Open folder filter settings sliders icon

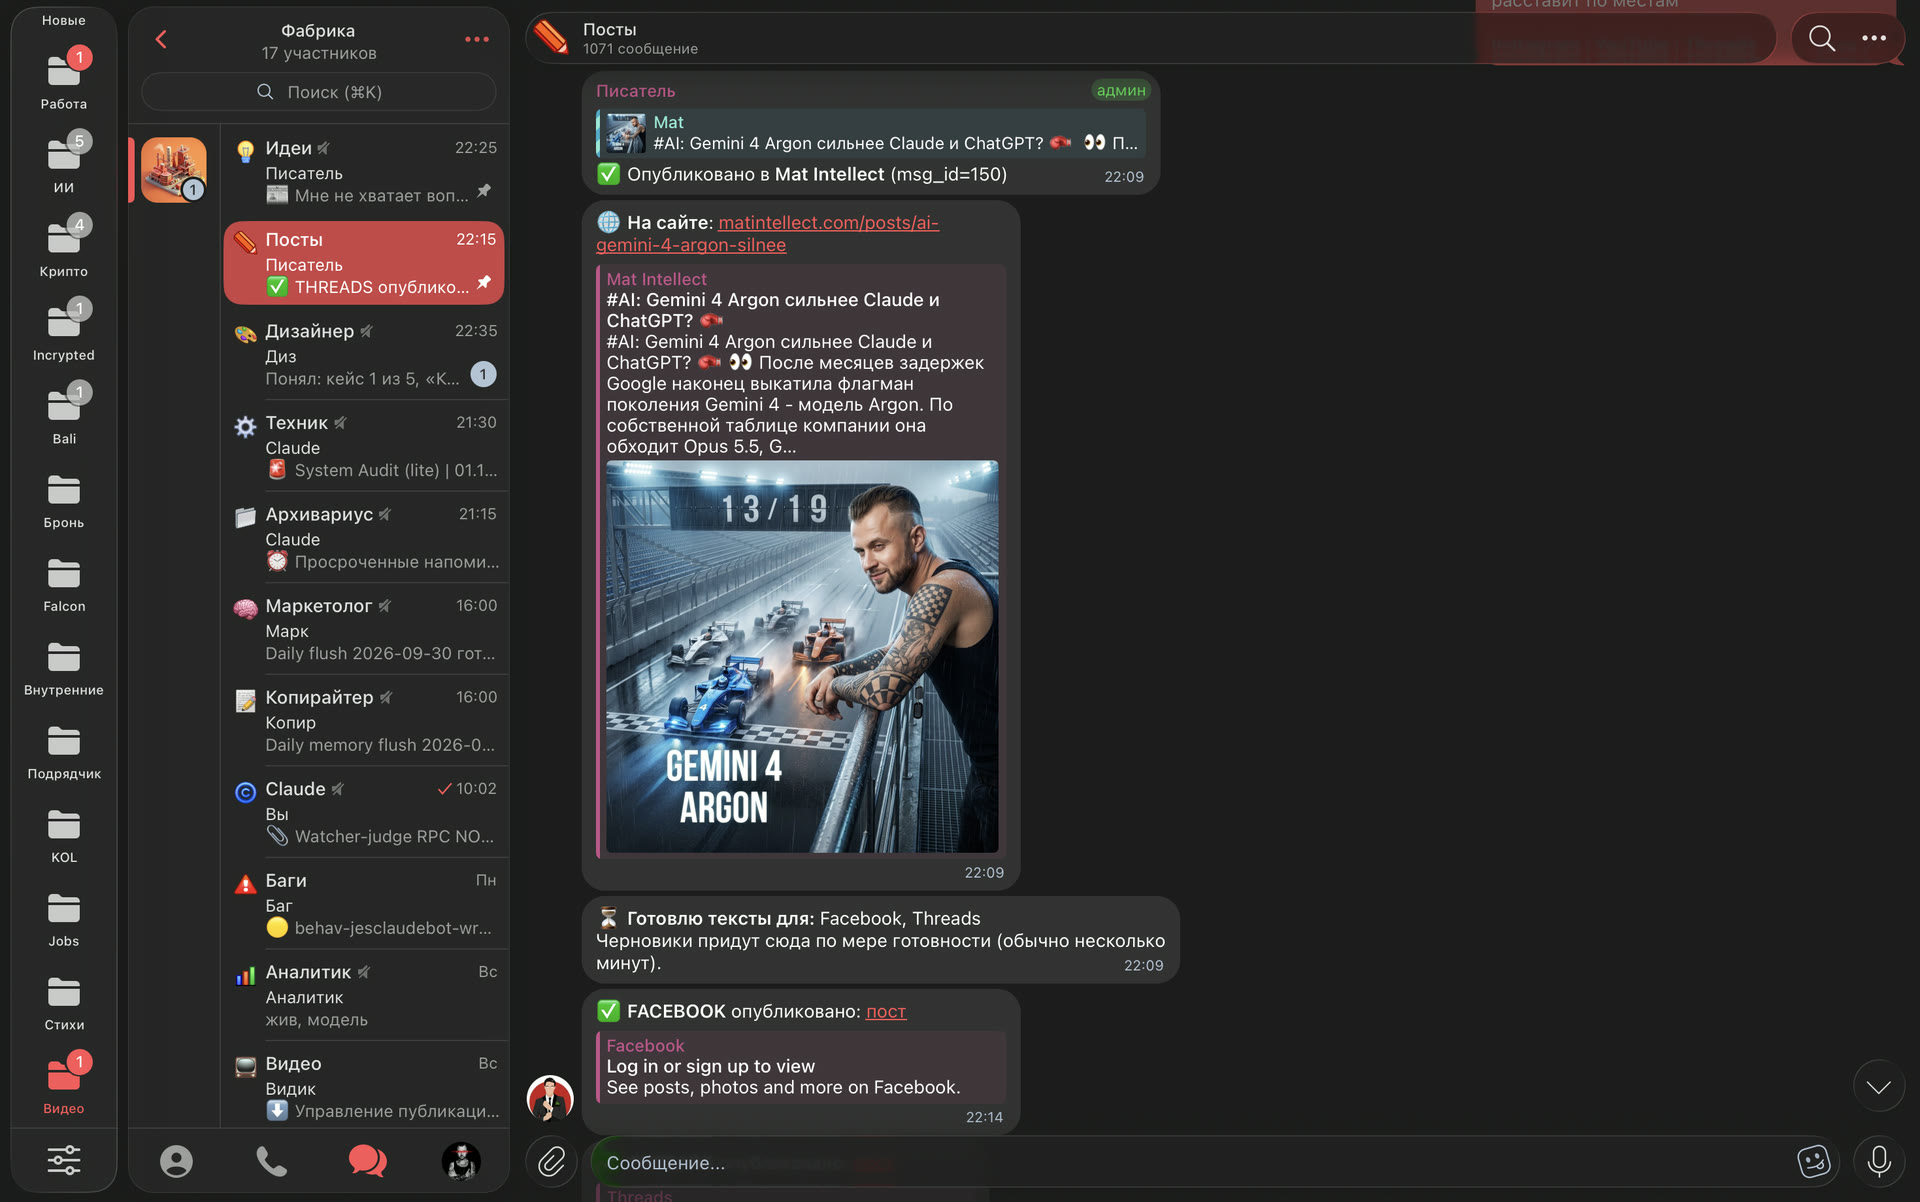[x=64, y=1160]
